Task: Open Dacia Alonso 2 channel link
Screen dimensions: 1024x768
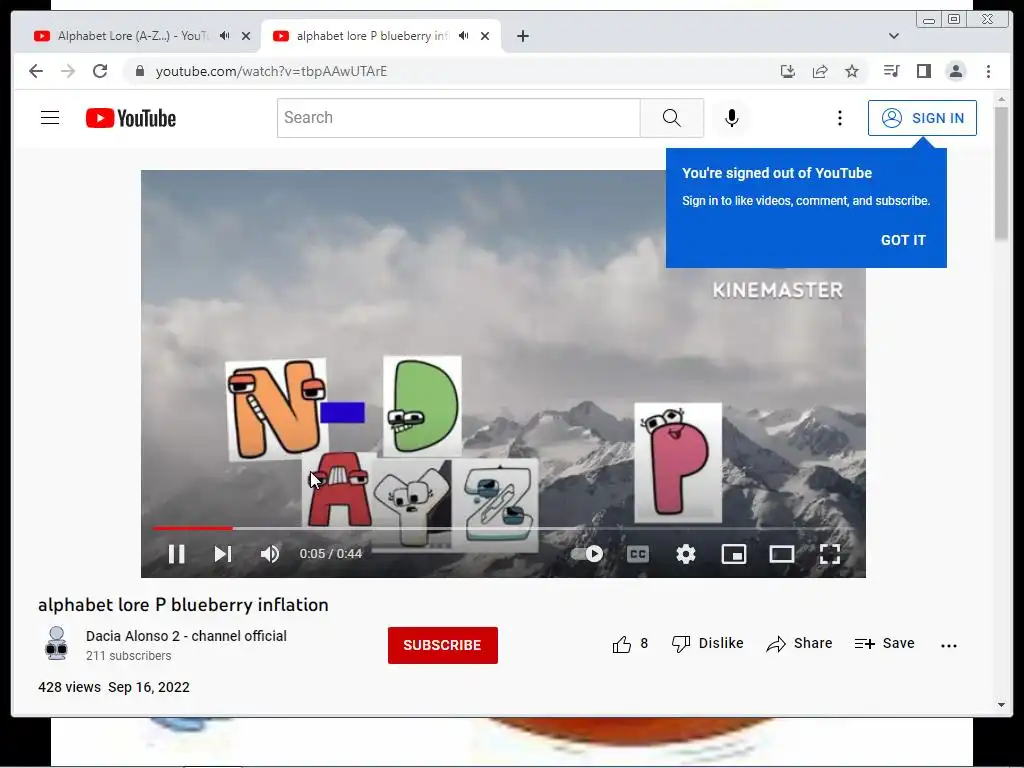Action: pyautogui.click(x=186, y=635)
